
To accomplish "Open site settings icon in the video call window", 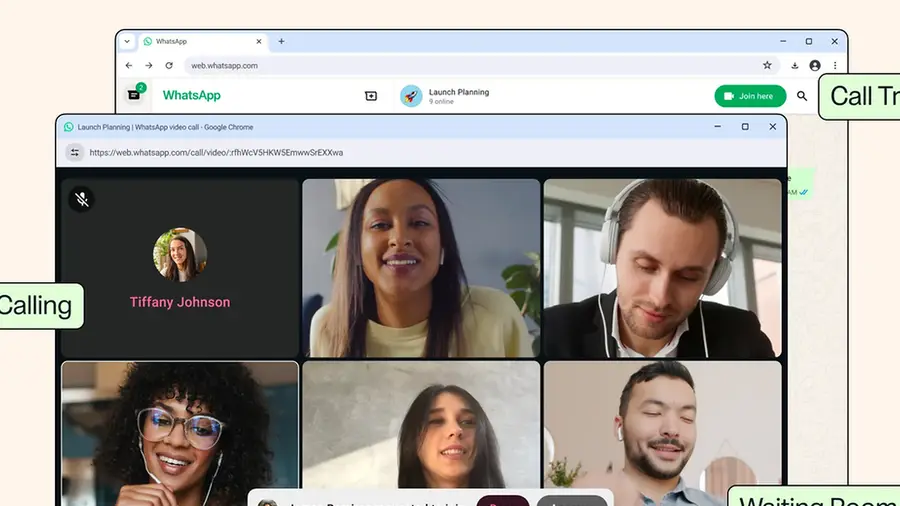I will (x=75, y=153).
